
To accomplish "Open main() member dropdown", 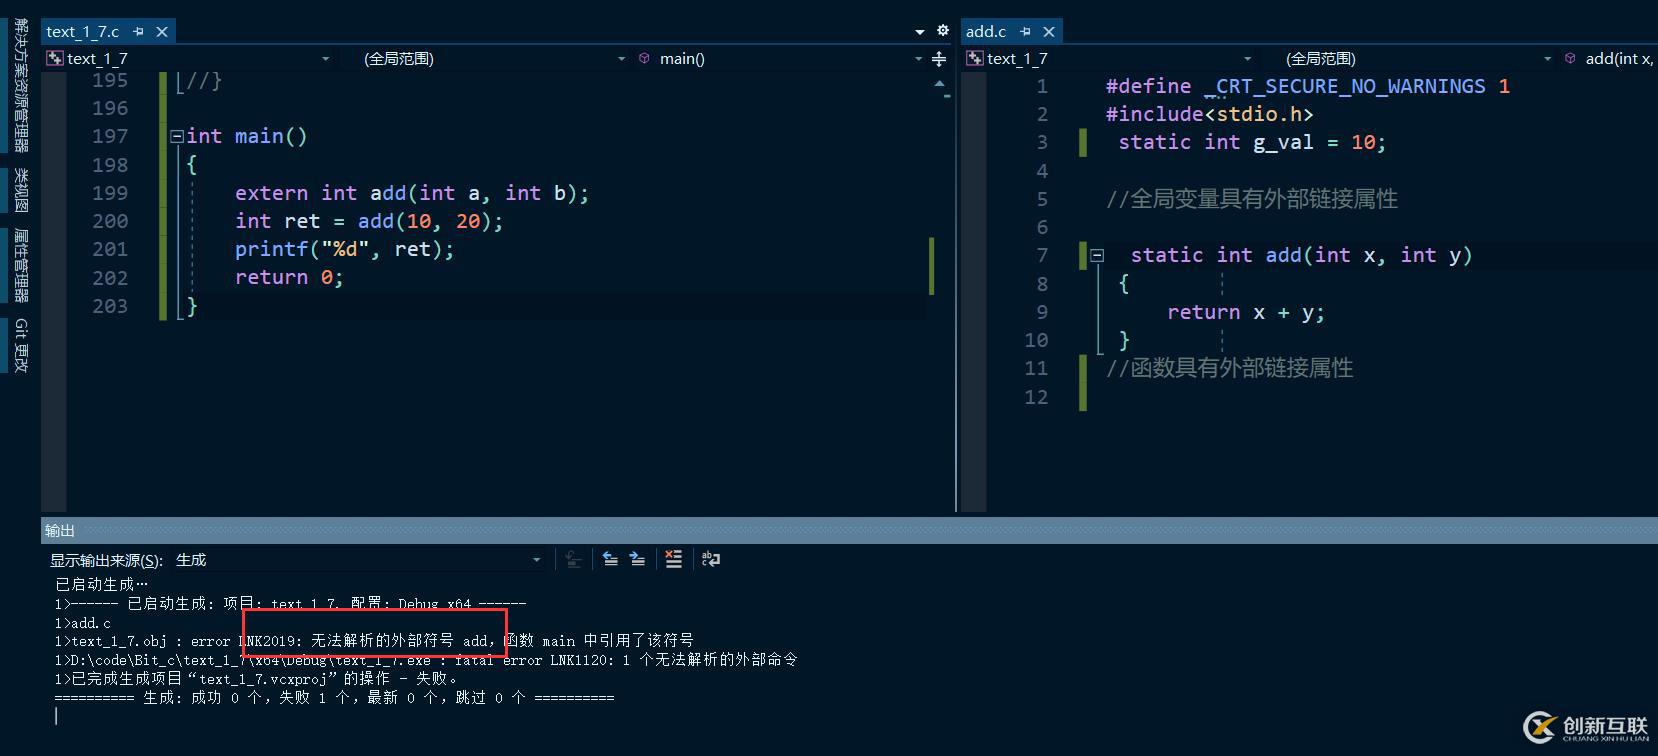I will pyautogui.click(x=918, y=59).
